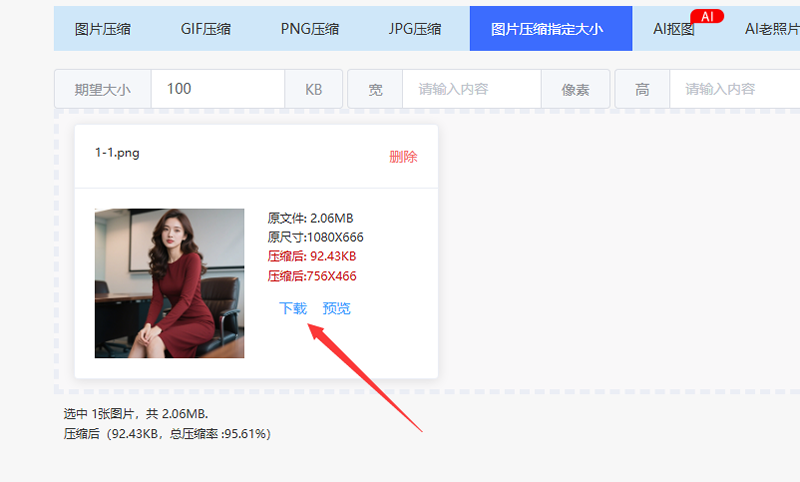Click the 宽 width input field
800x482 pixels.
coord(471,89)
